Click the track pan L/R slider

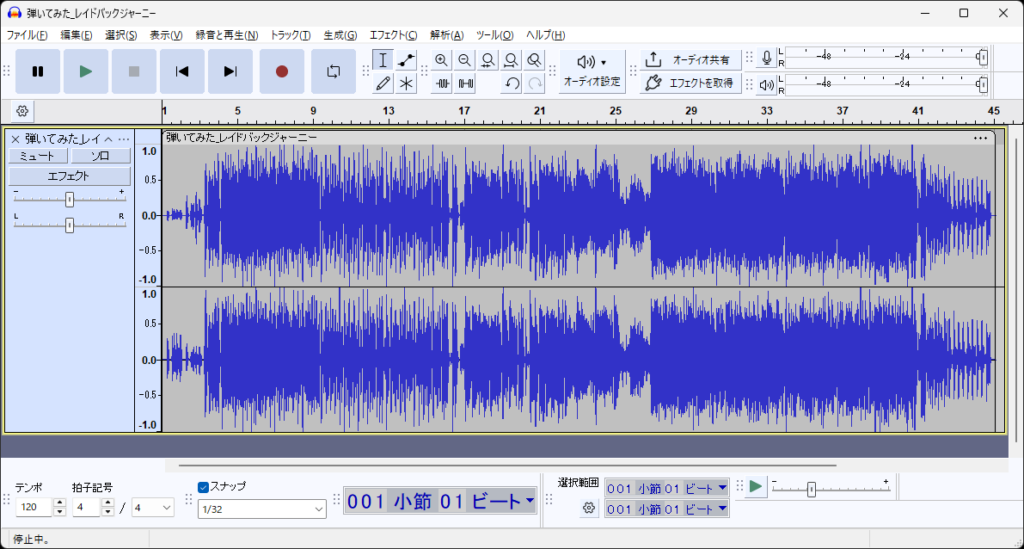coord(69,225)
